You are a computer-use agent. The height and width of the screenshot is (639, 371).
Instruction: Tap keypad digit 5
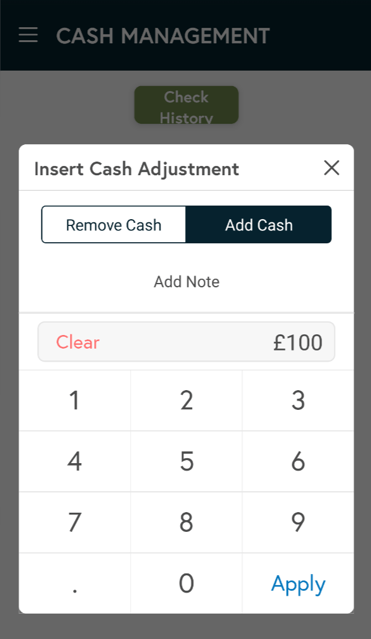click(186, 461)
